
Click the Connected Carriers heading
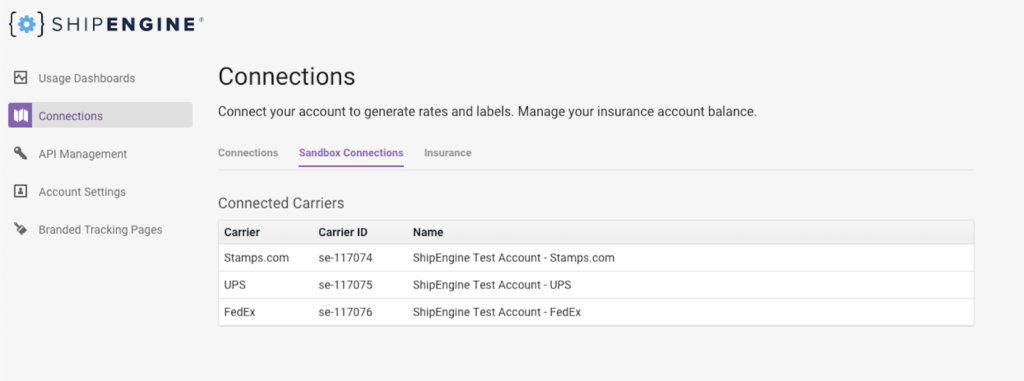281,203
